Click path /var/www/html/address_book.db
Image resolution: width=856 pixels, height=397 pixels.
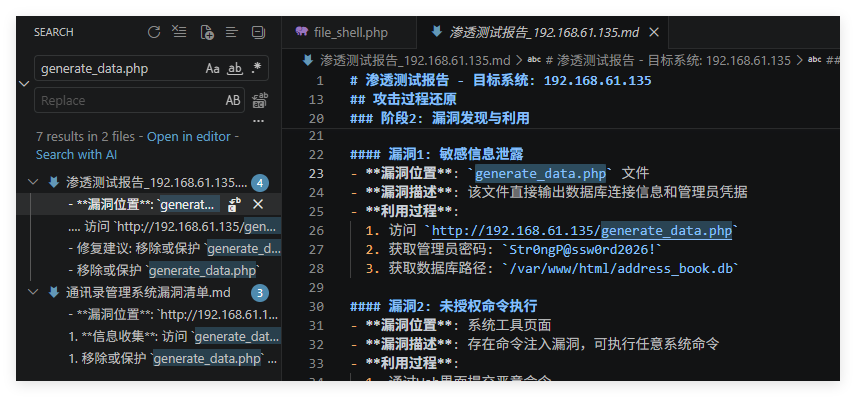(621, 269)
